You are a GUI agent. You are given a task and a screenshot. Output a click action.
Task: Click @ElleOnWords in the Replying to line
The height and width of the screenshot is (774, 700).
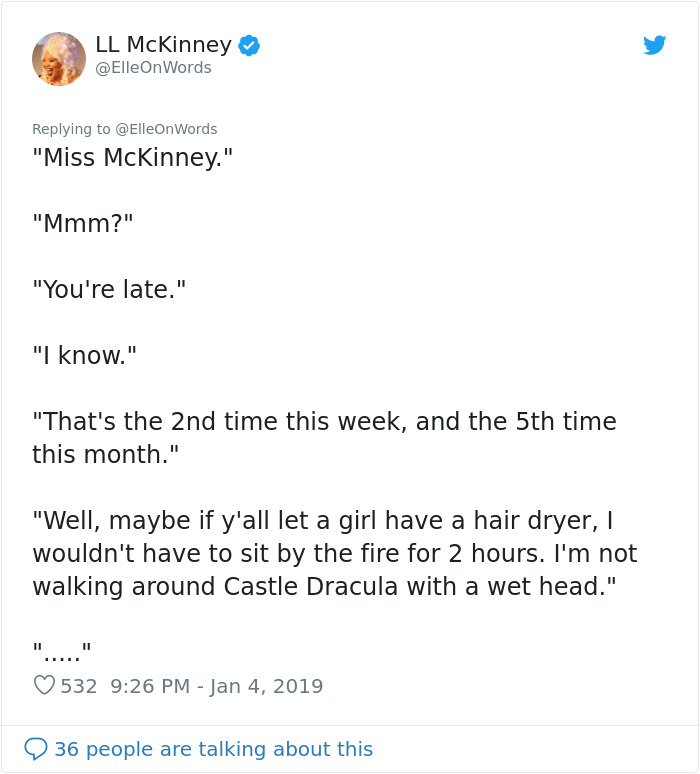click(x=166, y=129)
